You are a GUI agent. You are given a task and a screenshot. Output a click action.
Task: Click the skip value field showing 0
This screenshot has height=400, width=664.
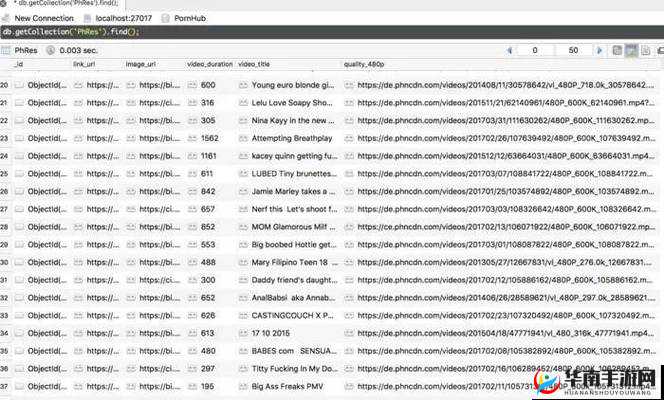[x=535, y=50]
